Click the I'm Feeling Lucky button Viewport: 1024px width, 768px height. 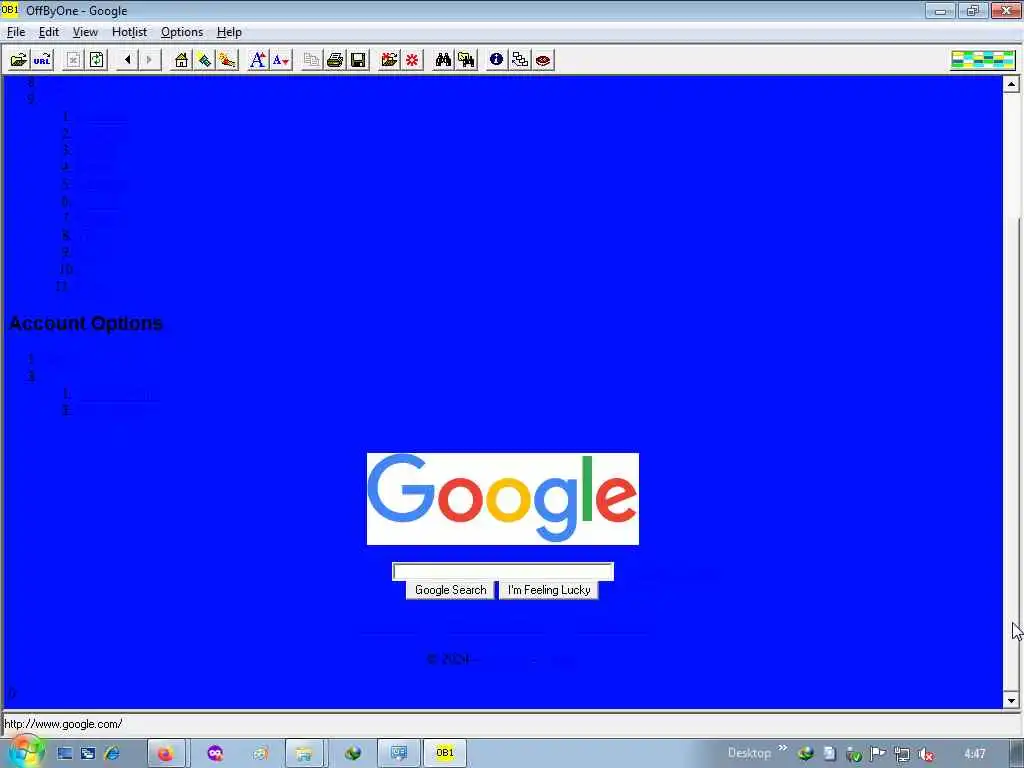tap(549, 590)
